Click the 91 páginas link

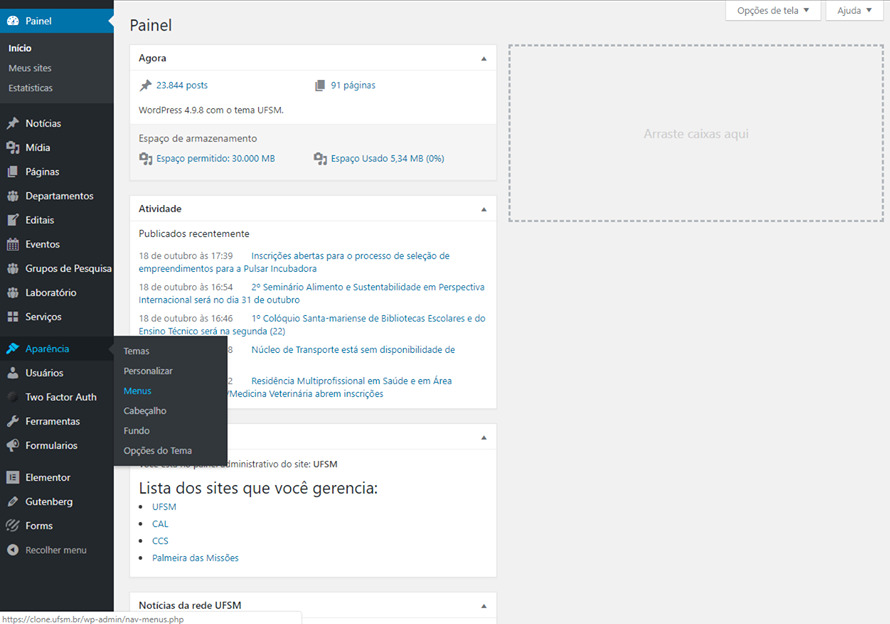coord(353,86)
